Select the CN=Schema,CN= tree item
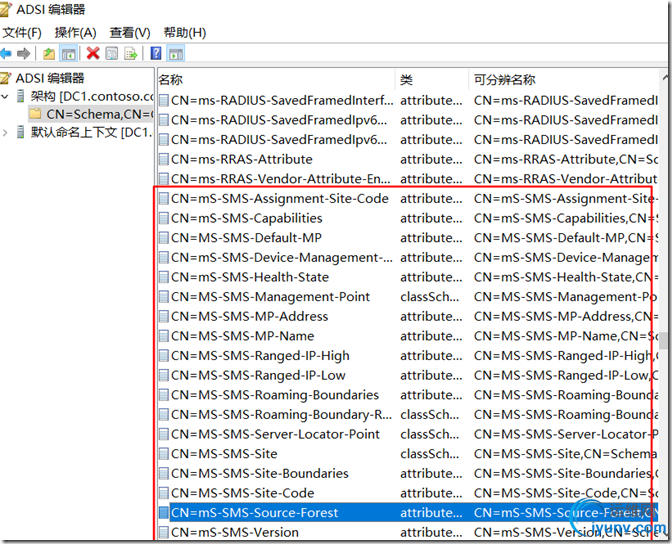This screenshot has height=544, width=672. click(x=99, y=114)
